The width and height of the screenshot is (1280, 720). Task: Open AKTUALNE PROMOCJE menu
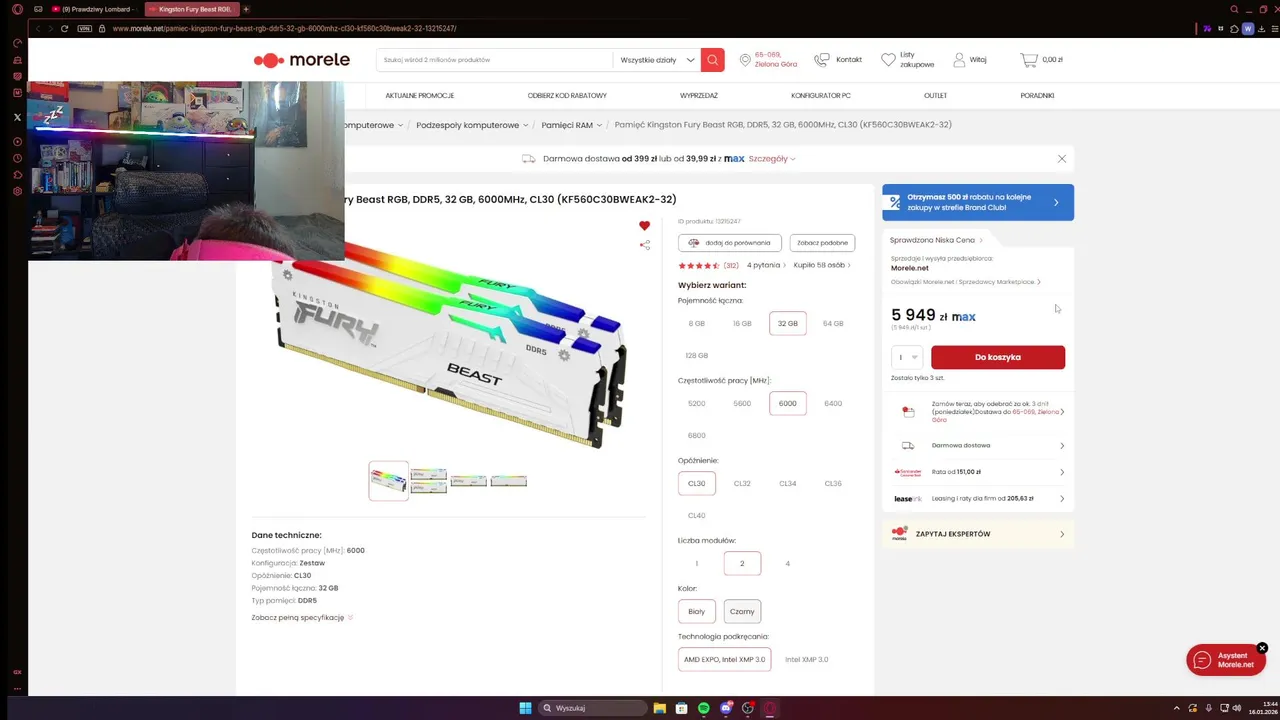click(420, 96)
